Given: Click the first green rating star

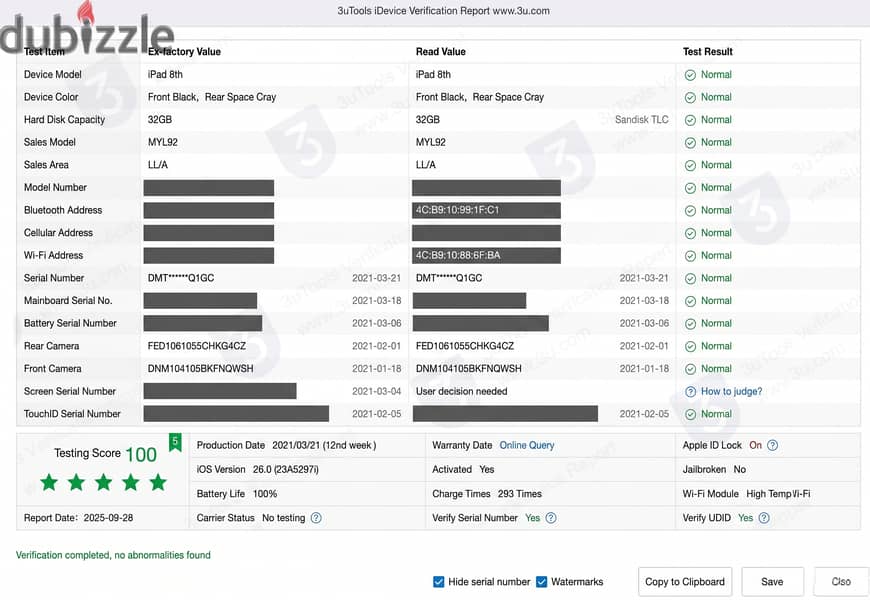Looking at the screenshot, I should 49,482.
